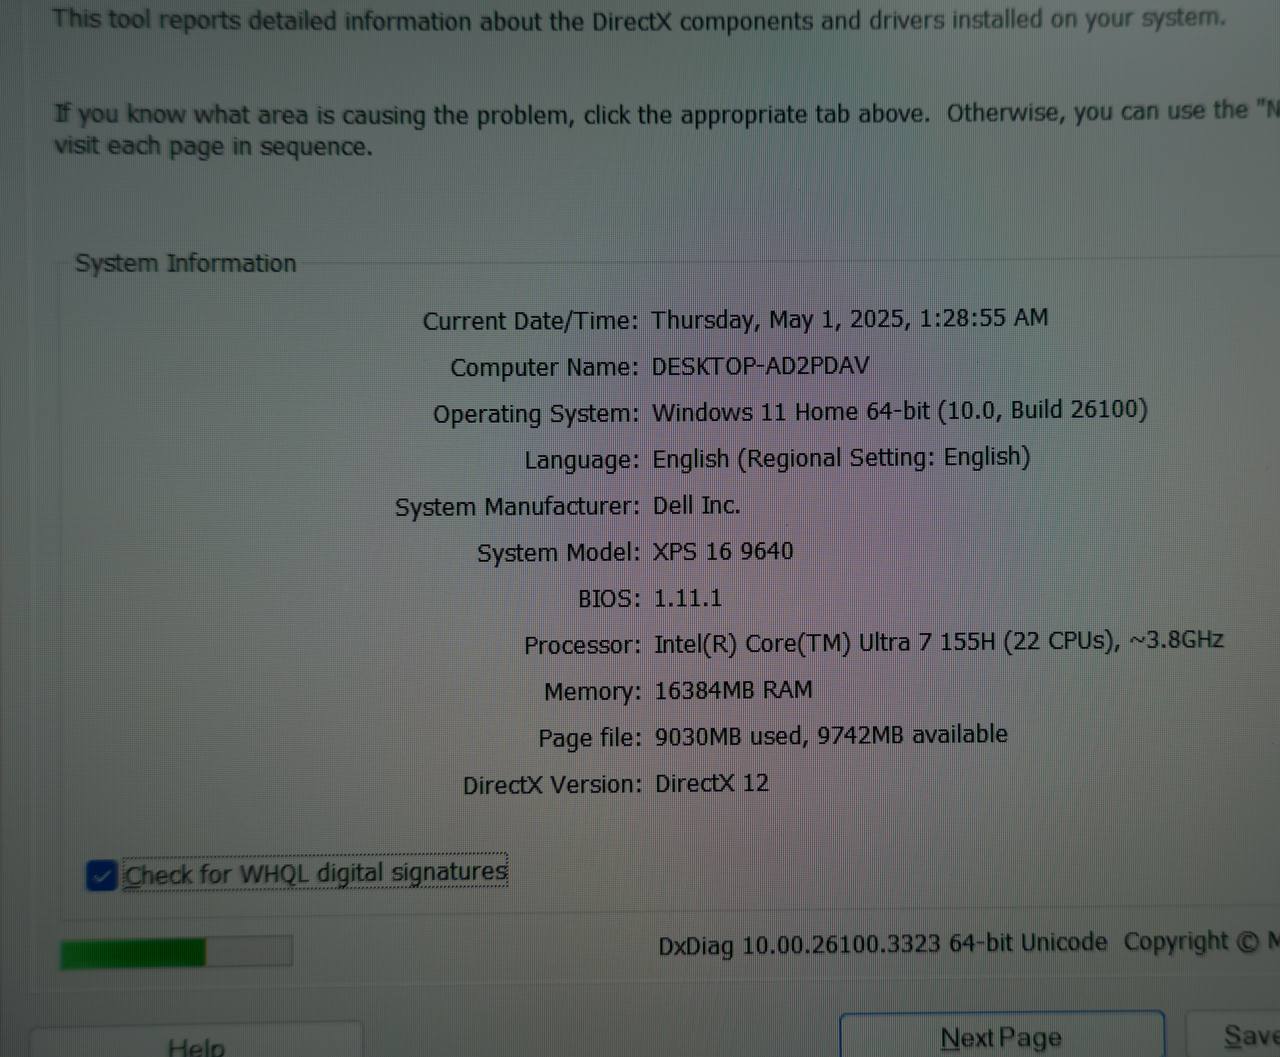
Task: Click the System Information section header
Action: (x=185, y=263)
